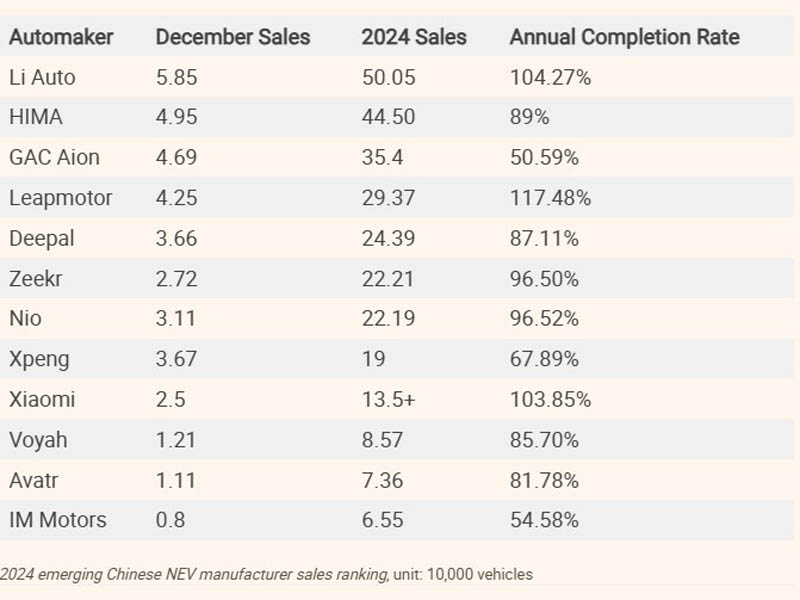Click the table caption text below
800x600 pixels.
coord(266,574)
